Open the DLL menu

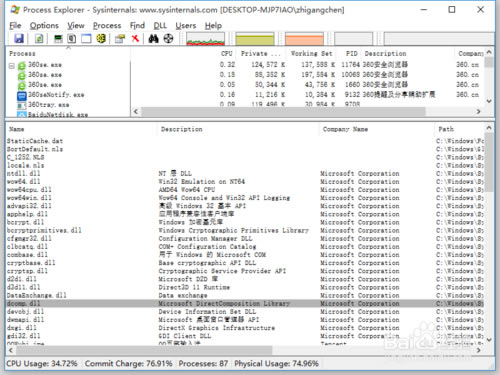click(x=160, y=26)
